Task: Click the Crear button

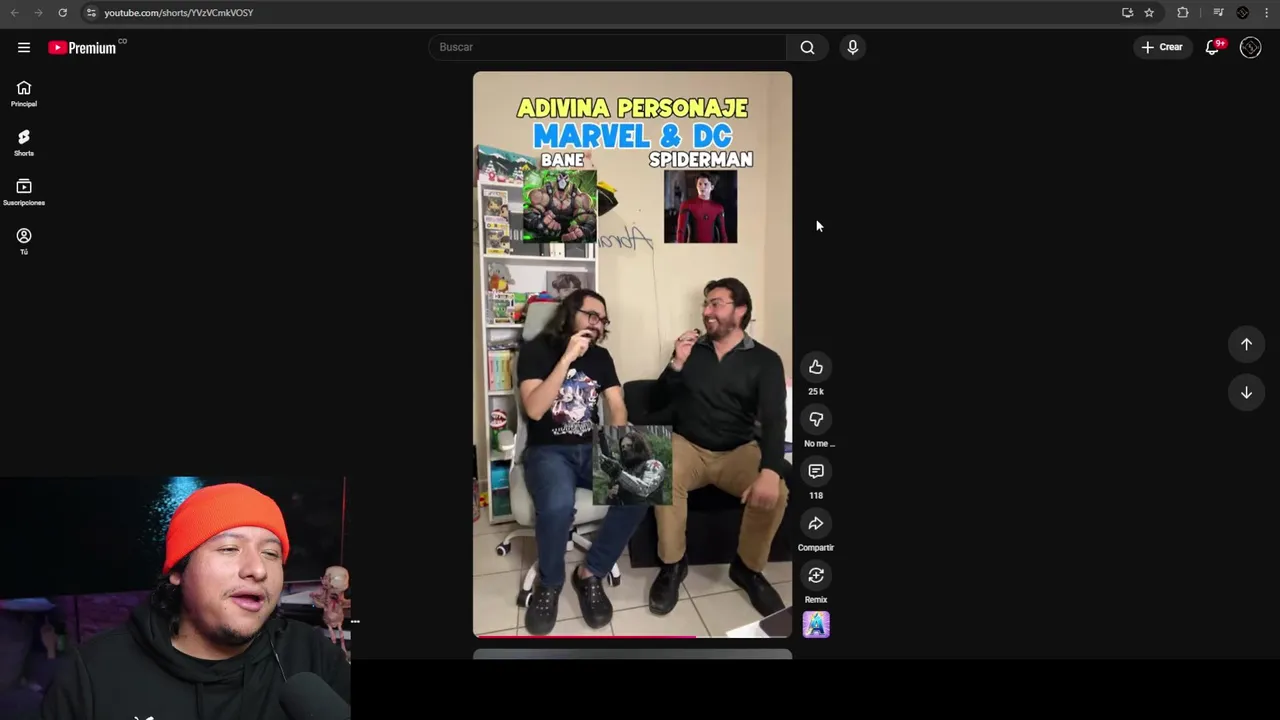Action: click(1162, 47)
